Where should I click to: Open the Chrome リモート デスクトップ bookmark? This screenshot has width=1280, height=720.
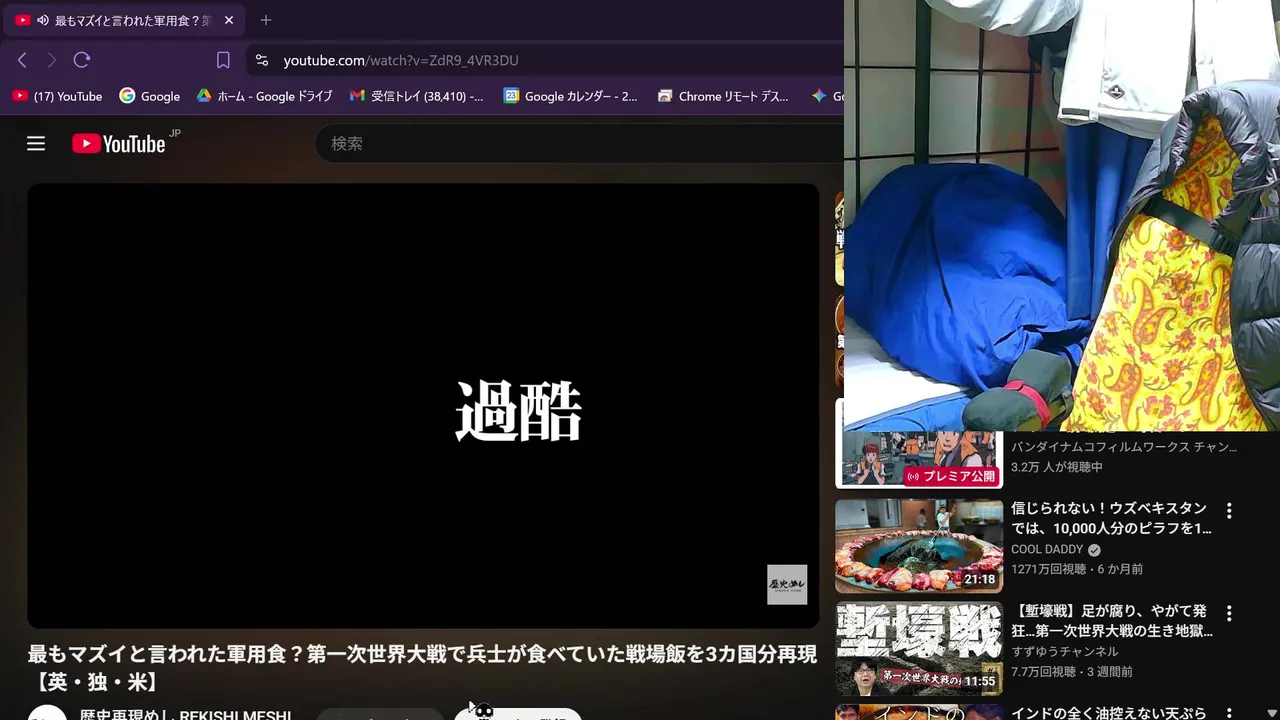click(x=724, y=96)
